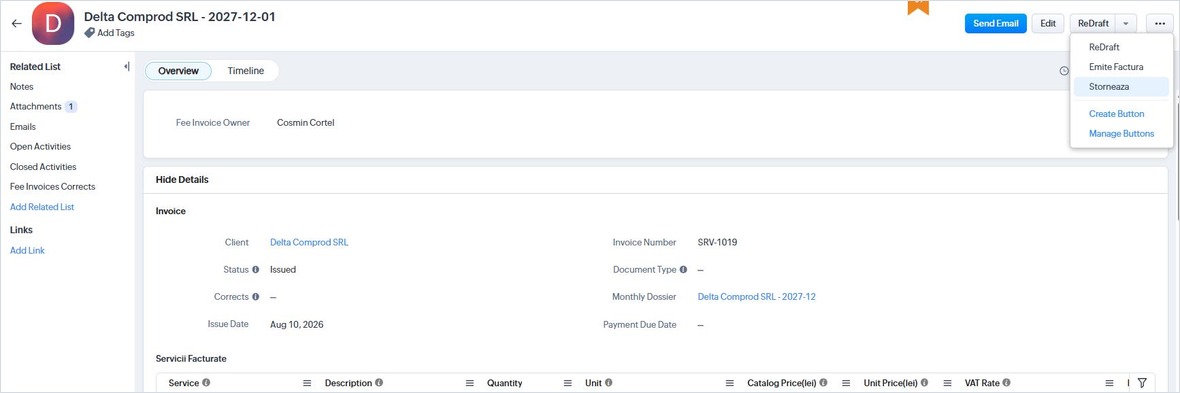Click info icon beside Description column
This screenshot has height=393, width=1180.
(379, 382)
